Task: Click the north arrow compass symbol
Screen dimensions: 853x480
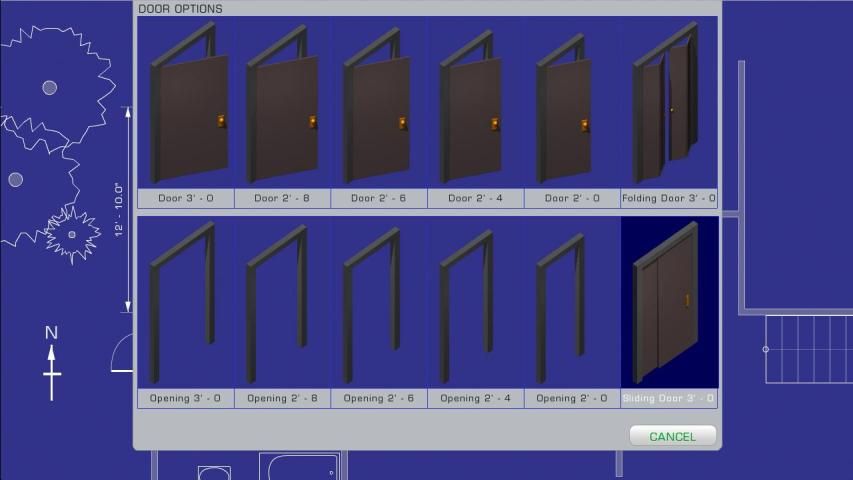Action: pos(52,362)
